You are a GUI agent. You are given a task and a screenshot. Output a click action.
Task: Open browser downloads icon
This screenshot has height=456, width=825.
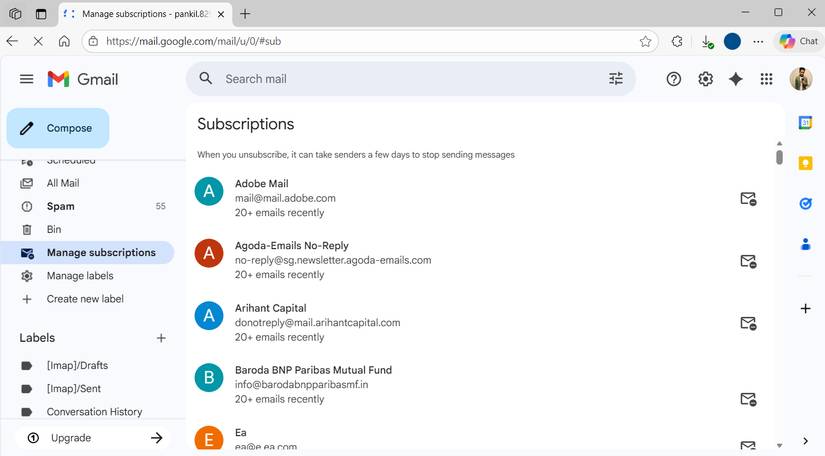click(x=707, y=41)
